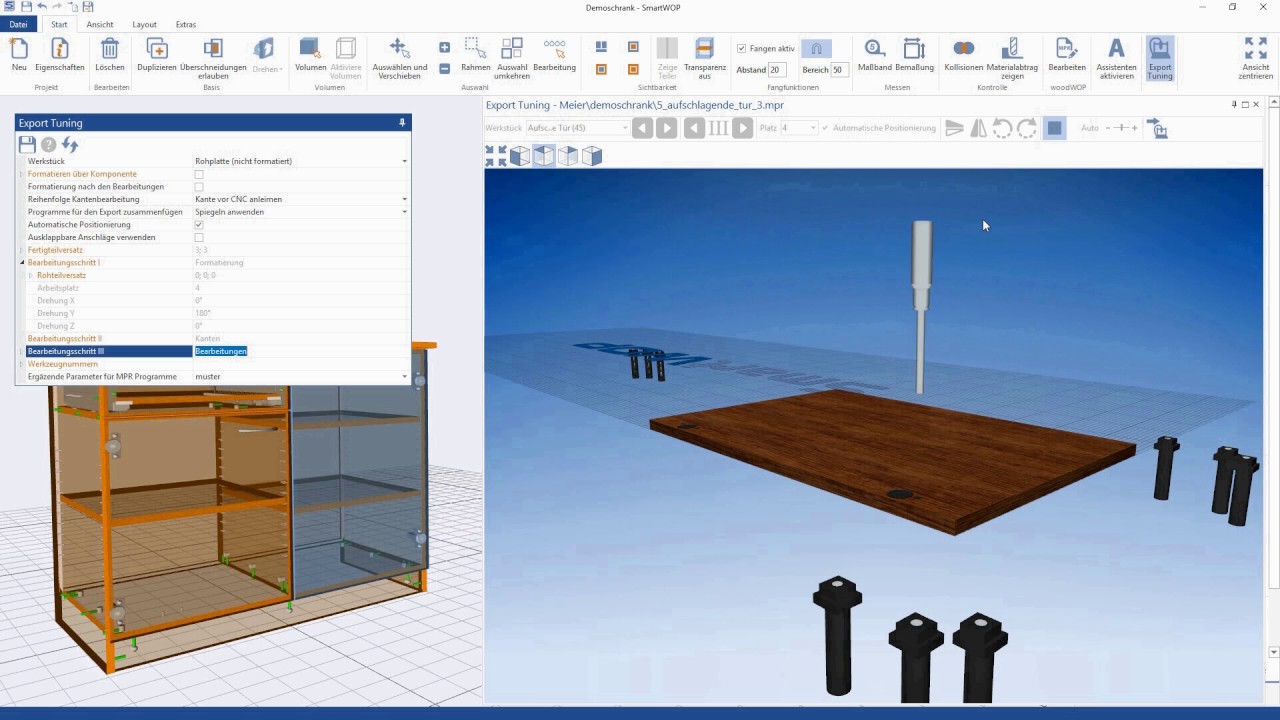Open the Datei menu

[x=18, y=24]
